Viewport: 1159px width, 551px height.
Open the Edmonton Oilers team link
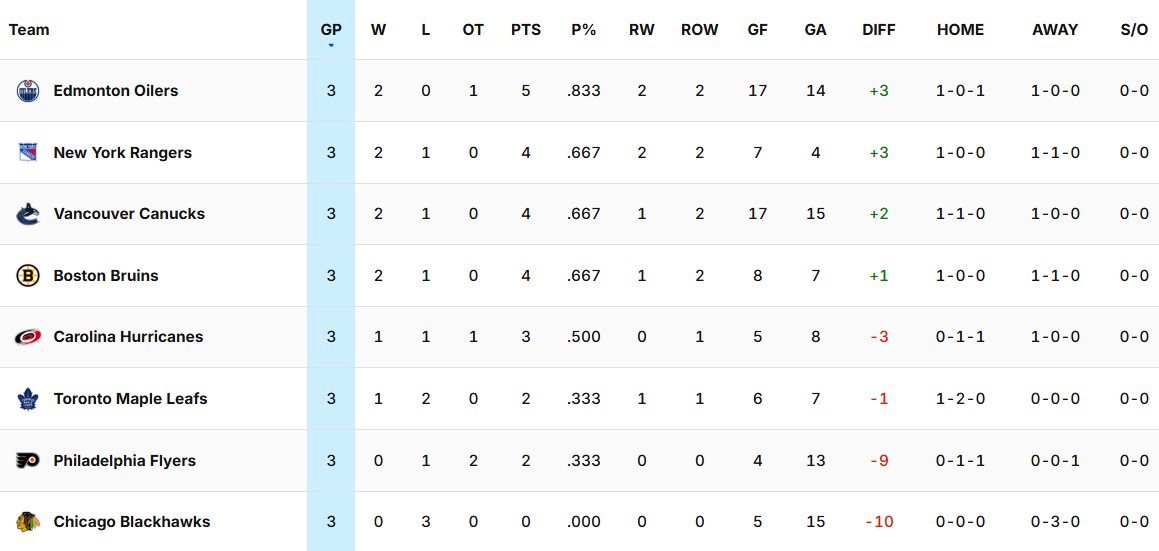click(116, 91)
